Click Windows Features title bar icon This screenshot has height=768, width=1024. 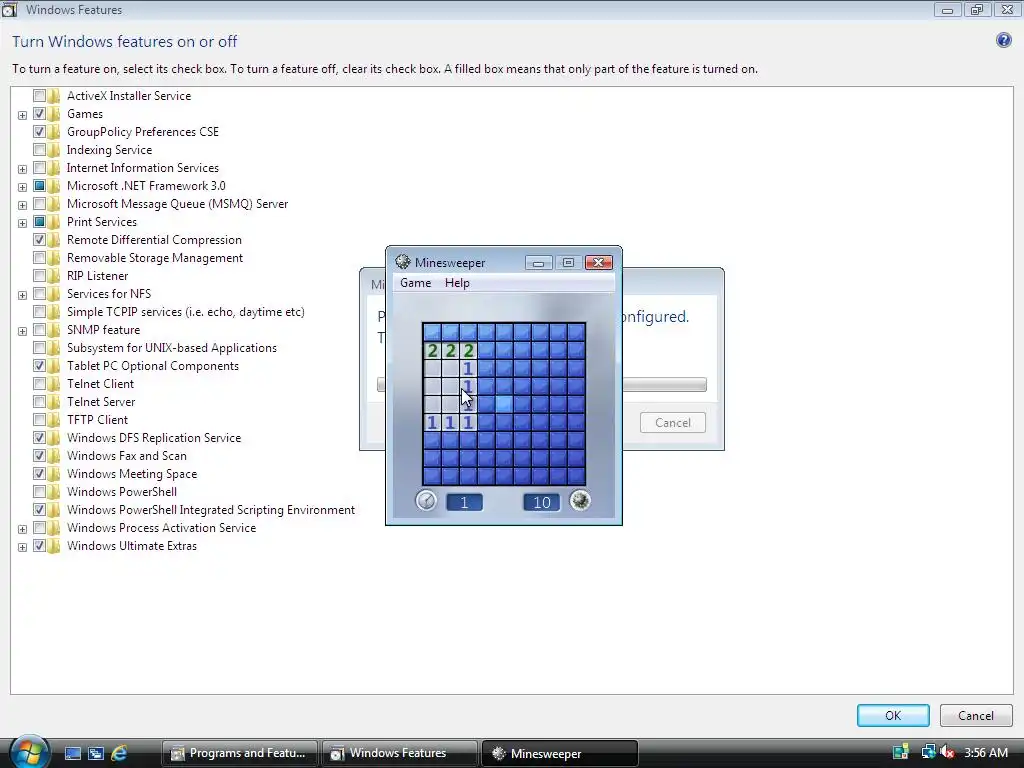(x=9, y=10)
